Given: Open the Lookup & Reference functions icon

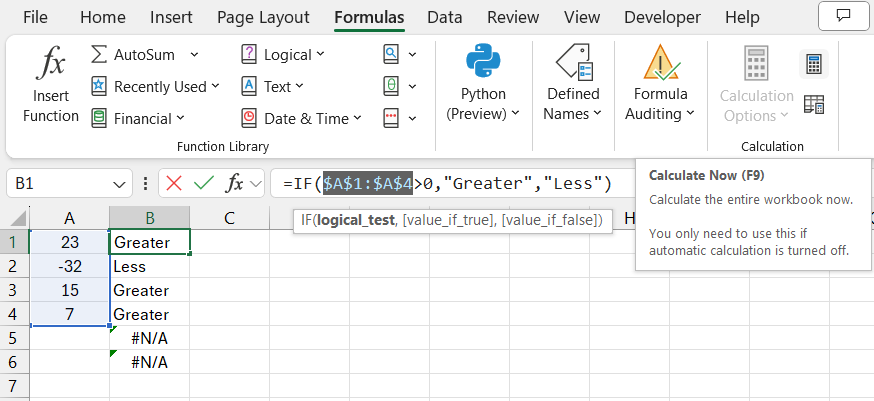Looking at the screenshot, I should pyautogui.click(x=392, y=54).
